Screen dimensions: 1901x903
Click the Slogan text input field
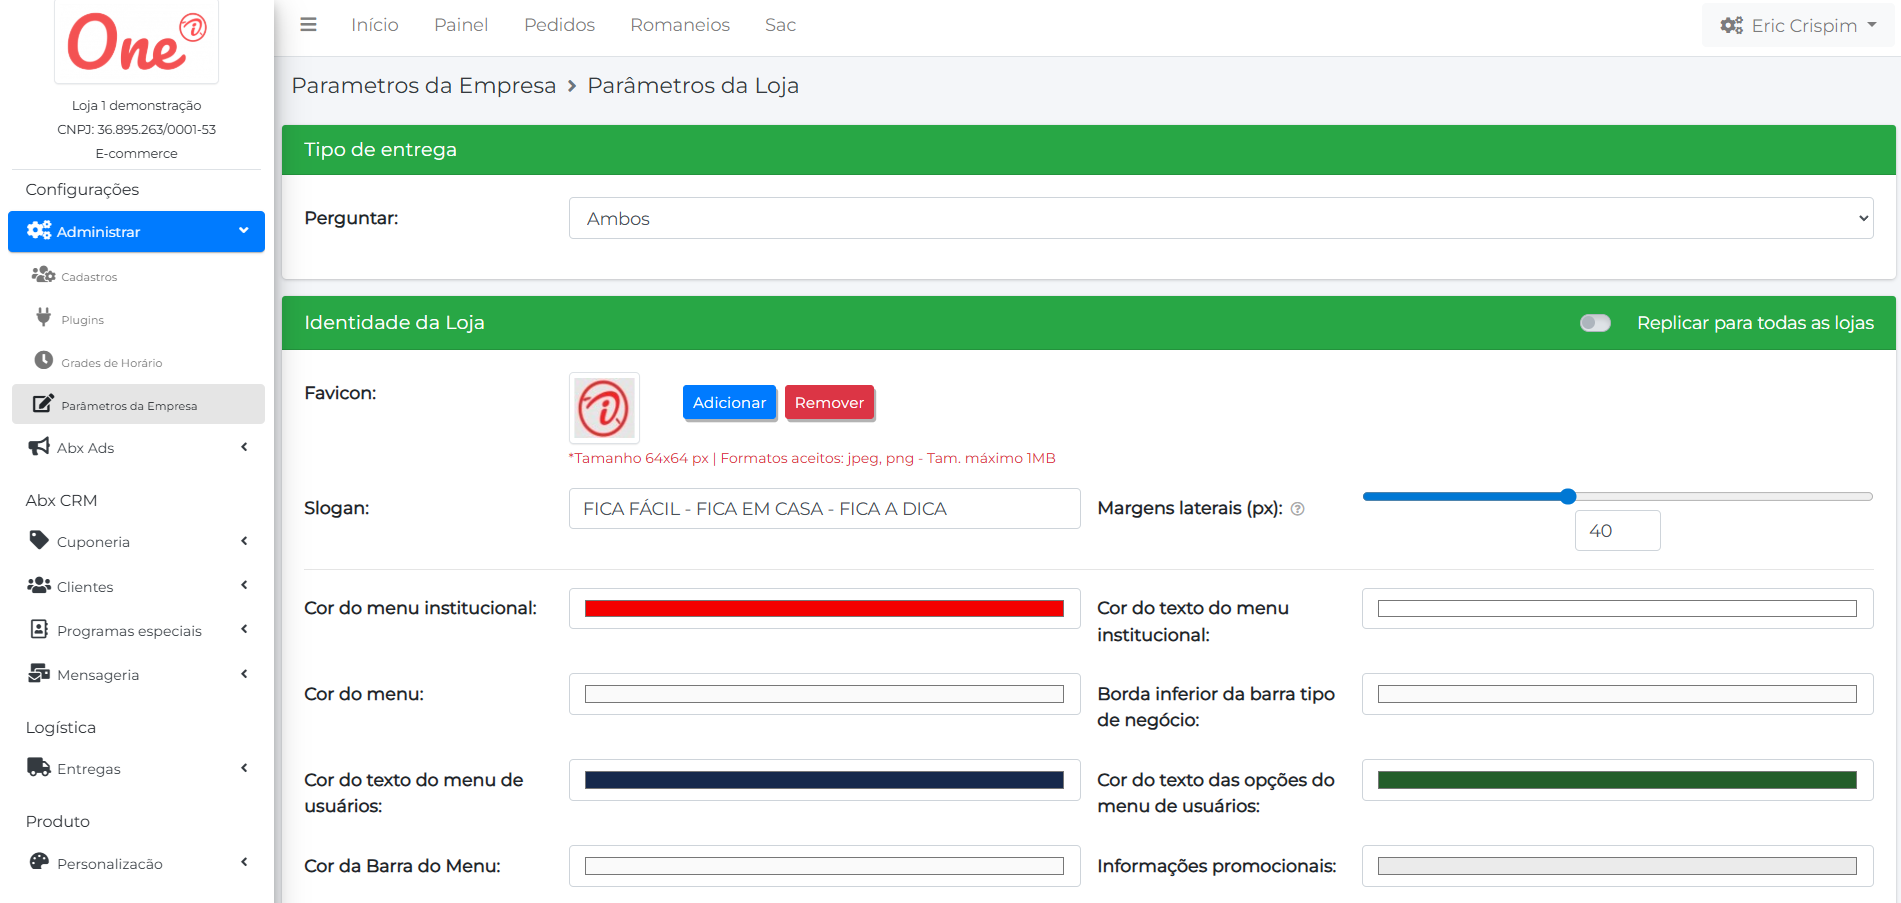click(824, 509)
